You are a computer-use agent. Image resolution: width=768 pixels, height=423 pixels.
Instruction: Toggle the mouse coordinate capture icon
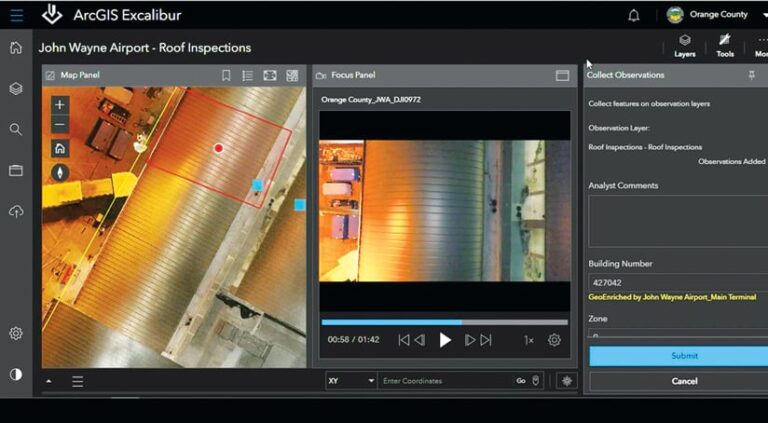click(535, 380)
